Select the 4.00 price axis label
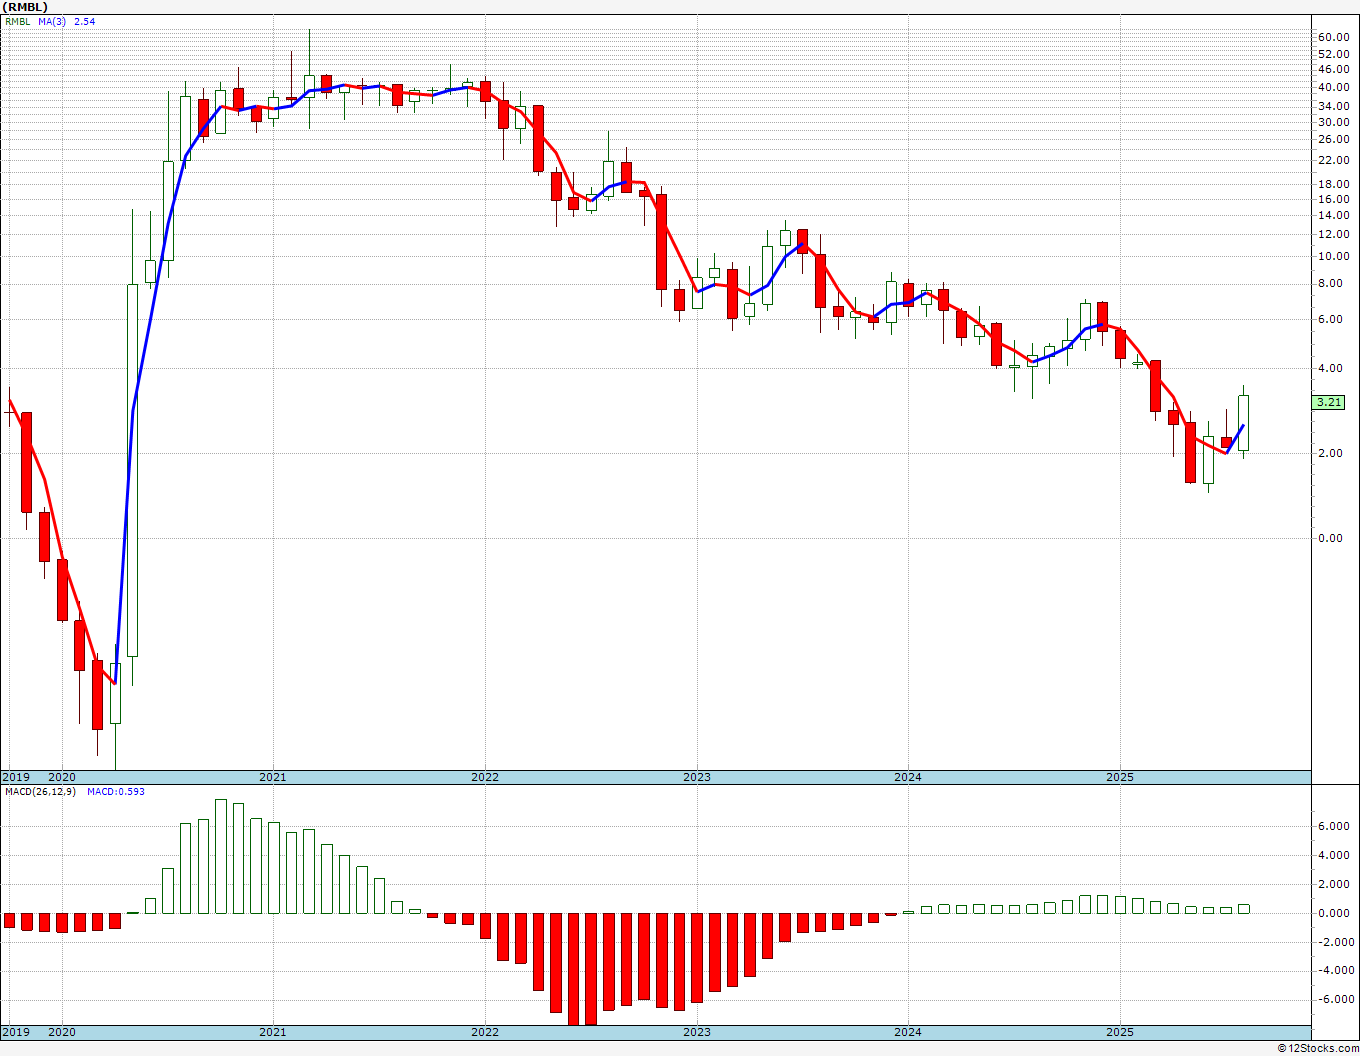This screenshot has width=1360, height=1056. click(1332, 368)
